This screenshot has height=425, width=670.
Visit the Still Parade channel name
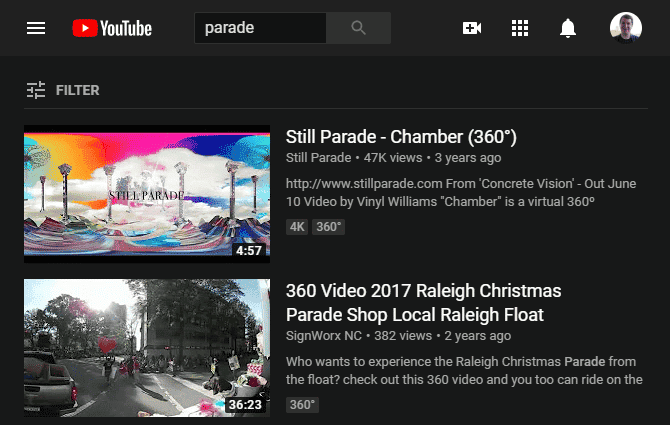(318, 158)
